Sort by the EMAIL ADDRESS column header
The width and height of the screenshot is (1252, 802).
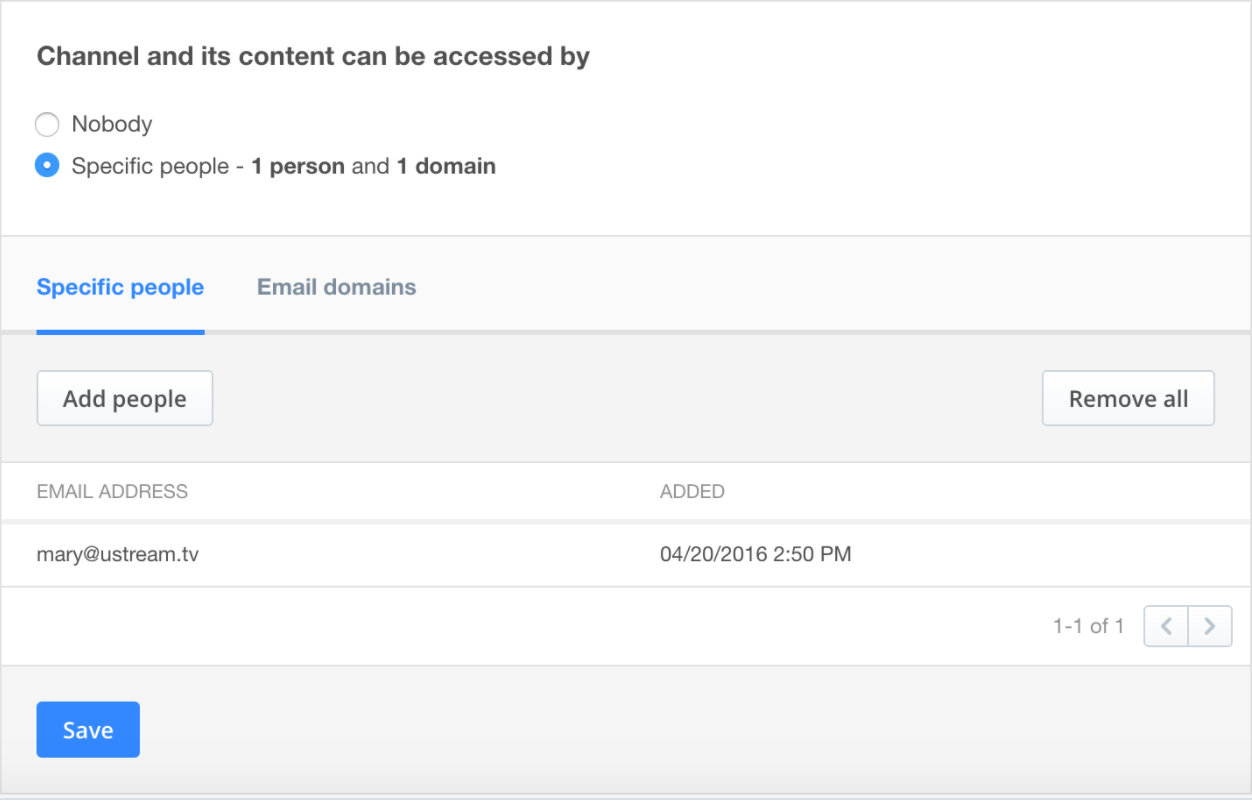click(x=112, y=491)
